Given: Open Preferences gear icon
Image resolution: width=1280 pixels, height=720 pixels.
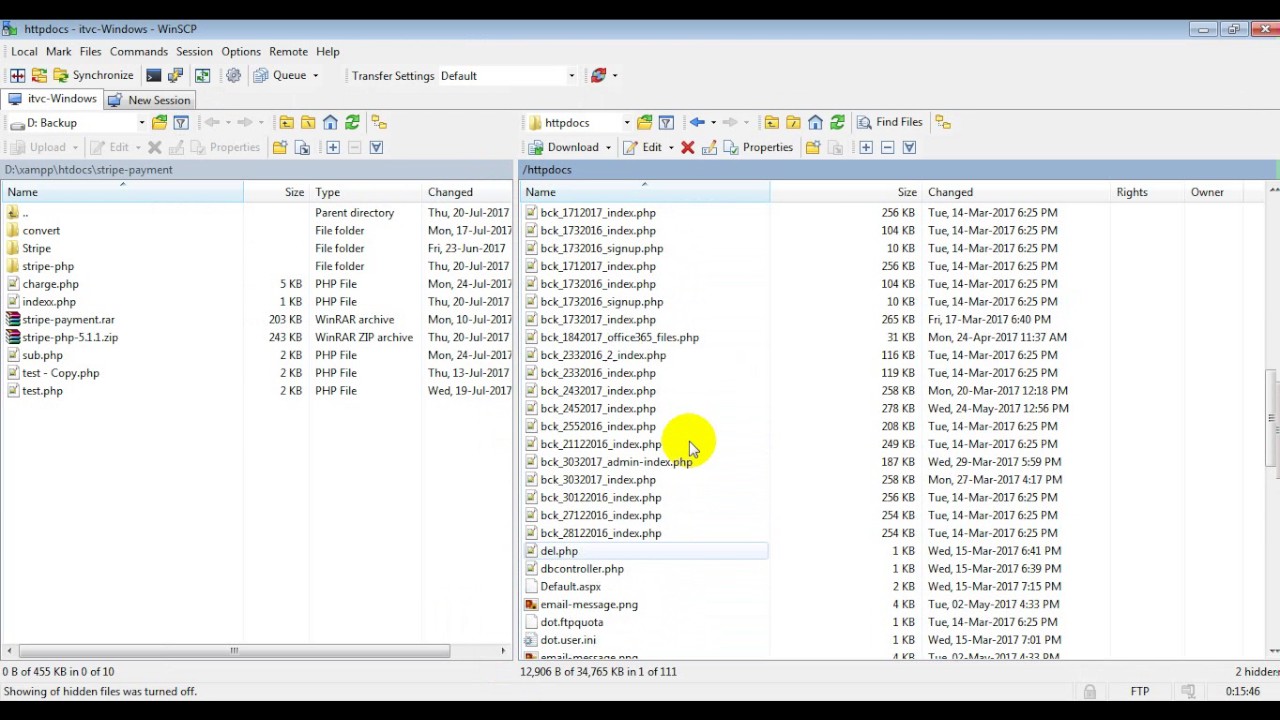Looking at the screenshot, I should pos(233,75).
